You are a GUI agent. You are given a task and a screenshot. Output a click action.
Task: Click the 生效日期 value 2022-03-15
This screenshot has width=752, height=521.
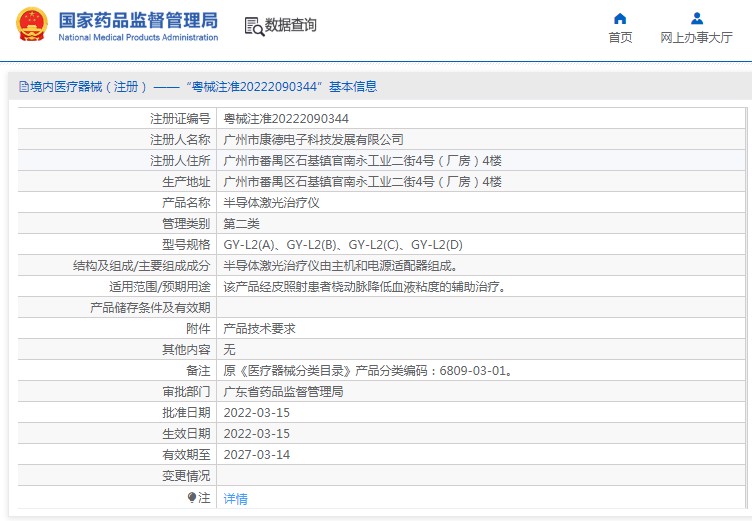(257, 434)
